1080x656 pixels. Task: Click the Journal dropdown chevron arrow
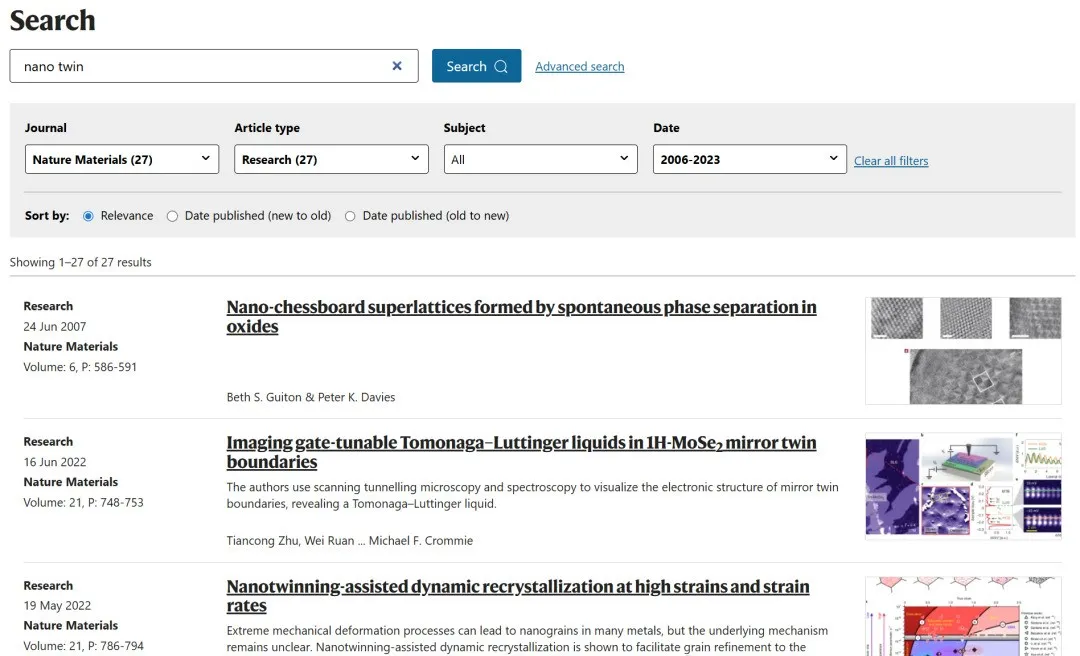click(205, 159)
